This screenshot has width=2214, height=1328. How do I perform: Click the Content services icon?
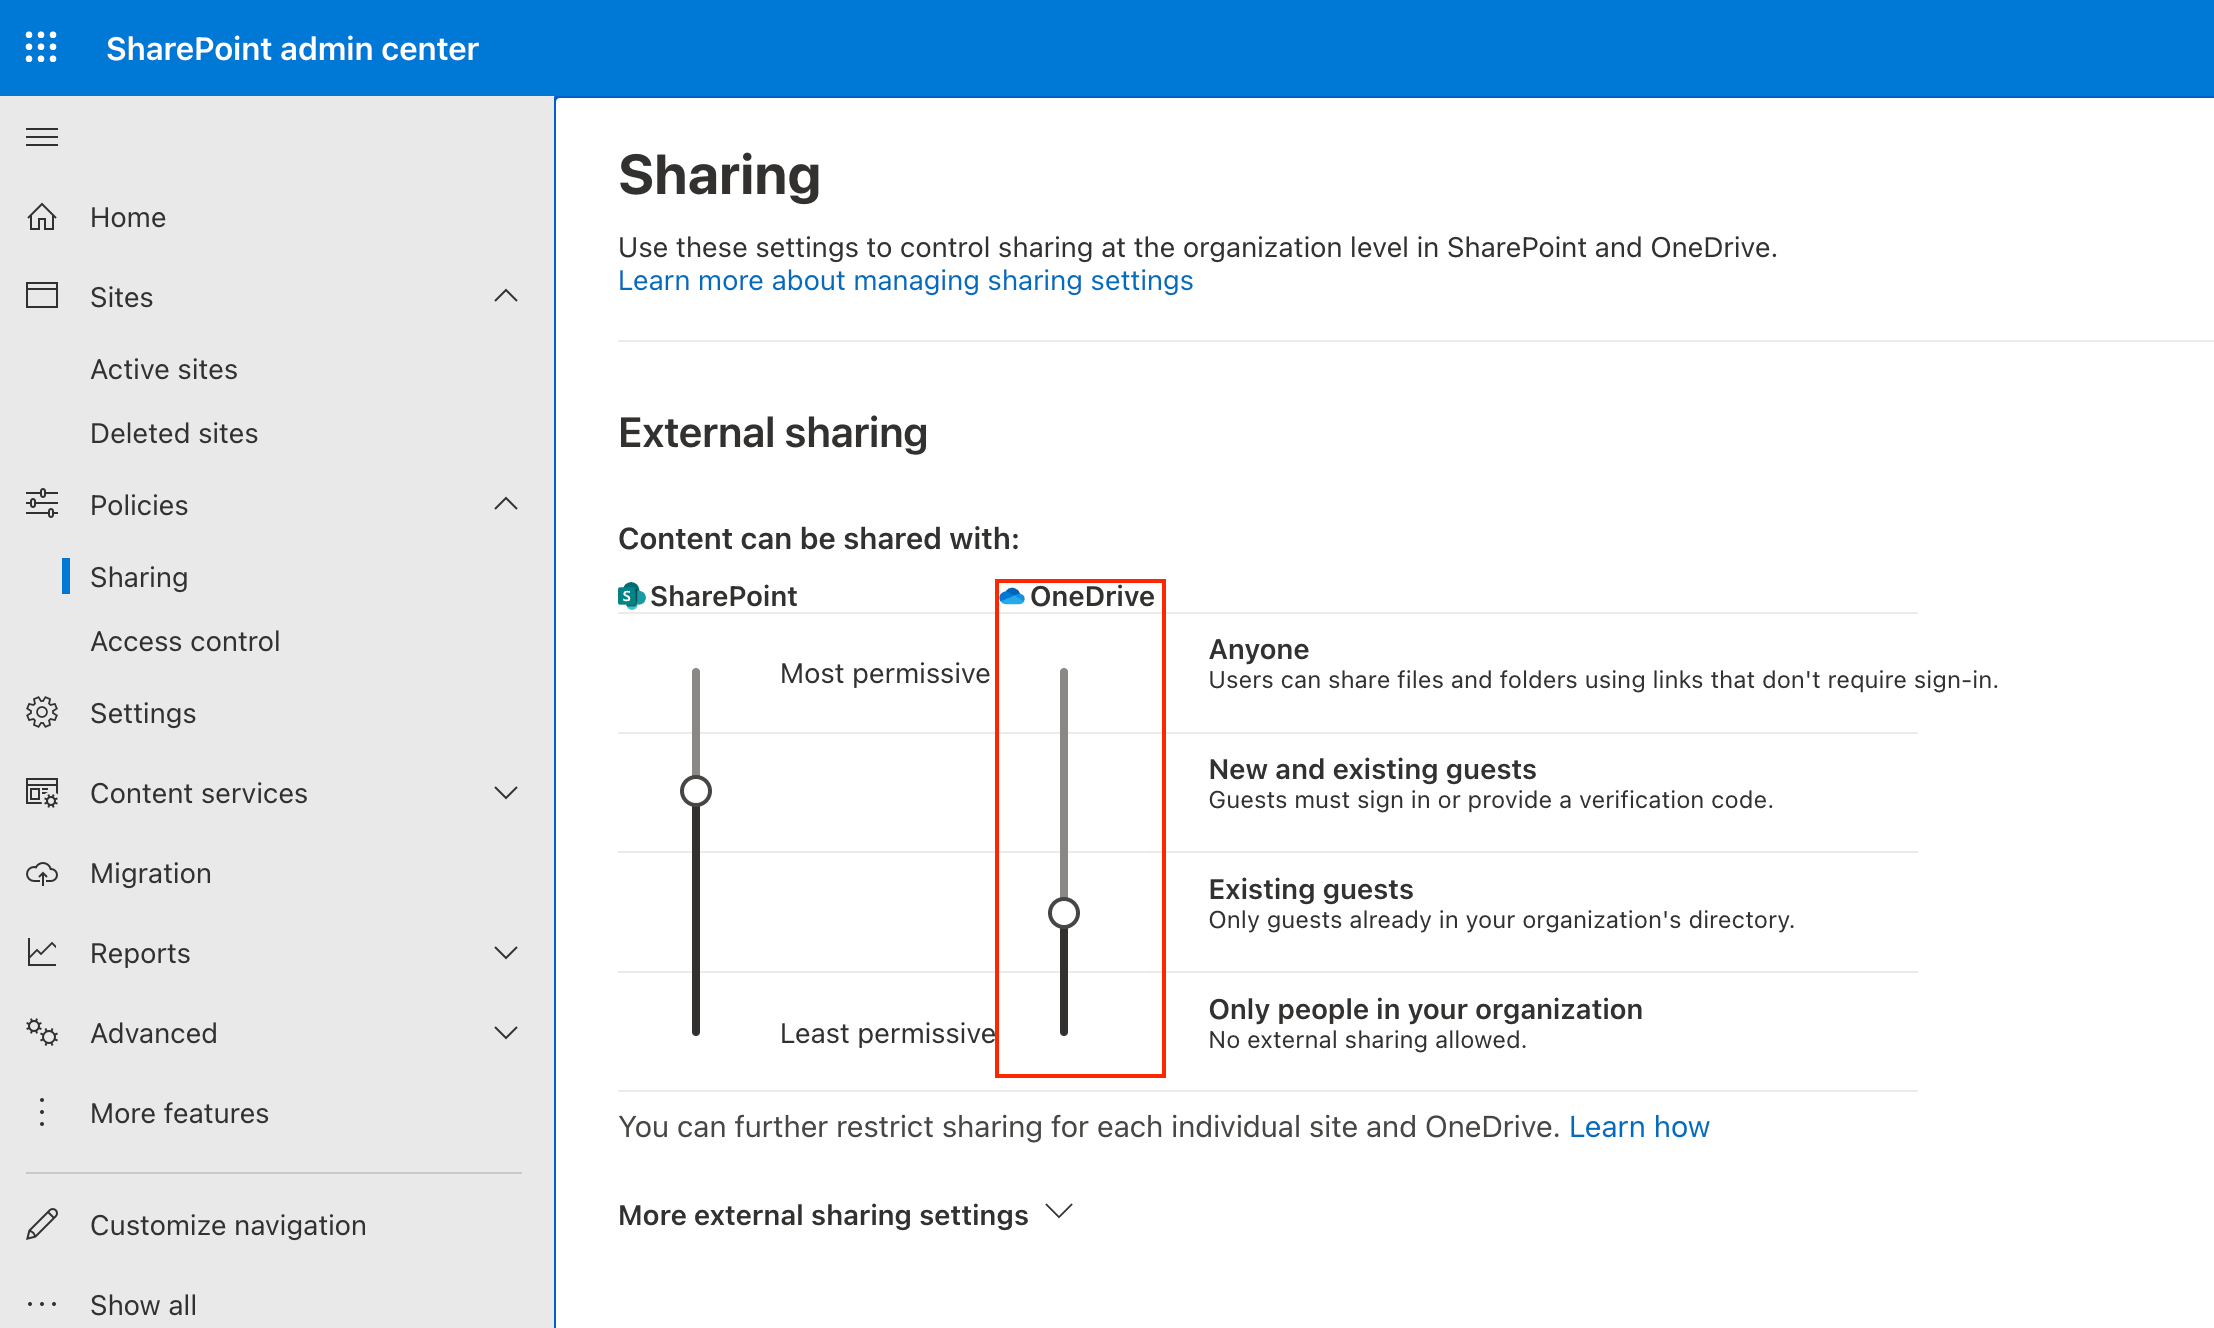pyautogui.click(x=42, y=793)
